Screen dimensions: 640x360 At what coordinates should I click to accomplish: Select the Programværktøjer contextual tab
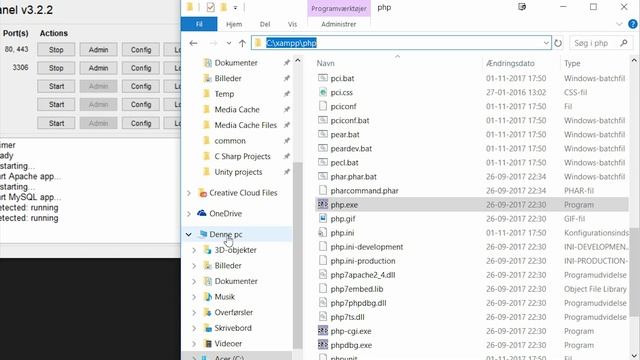(339, 8)
